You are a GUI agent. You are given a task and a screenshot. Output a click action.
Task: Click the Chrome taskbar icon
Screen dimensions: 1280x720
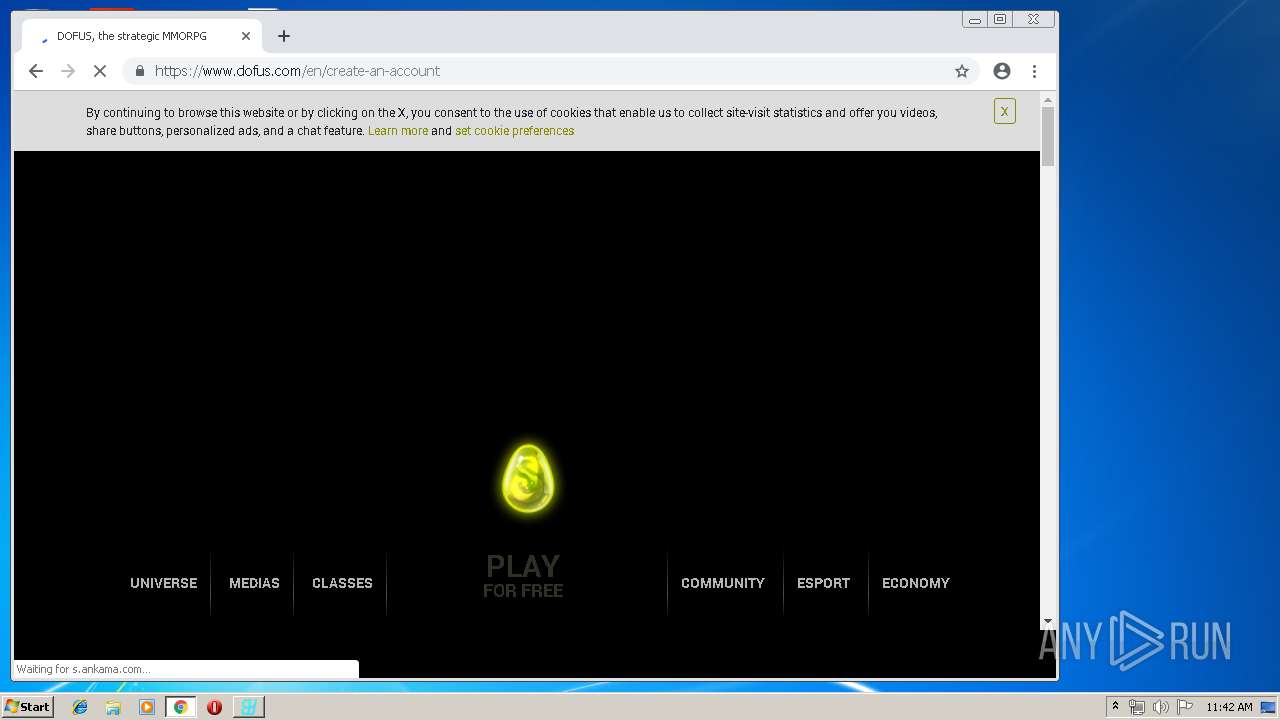pos(181,707)
